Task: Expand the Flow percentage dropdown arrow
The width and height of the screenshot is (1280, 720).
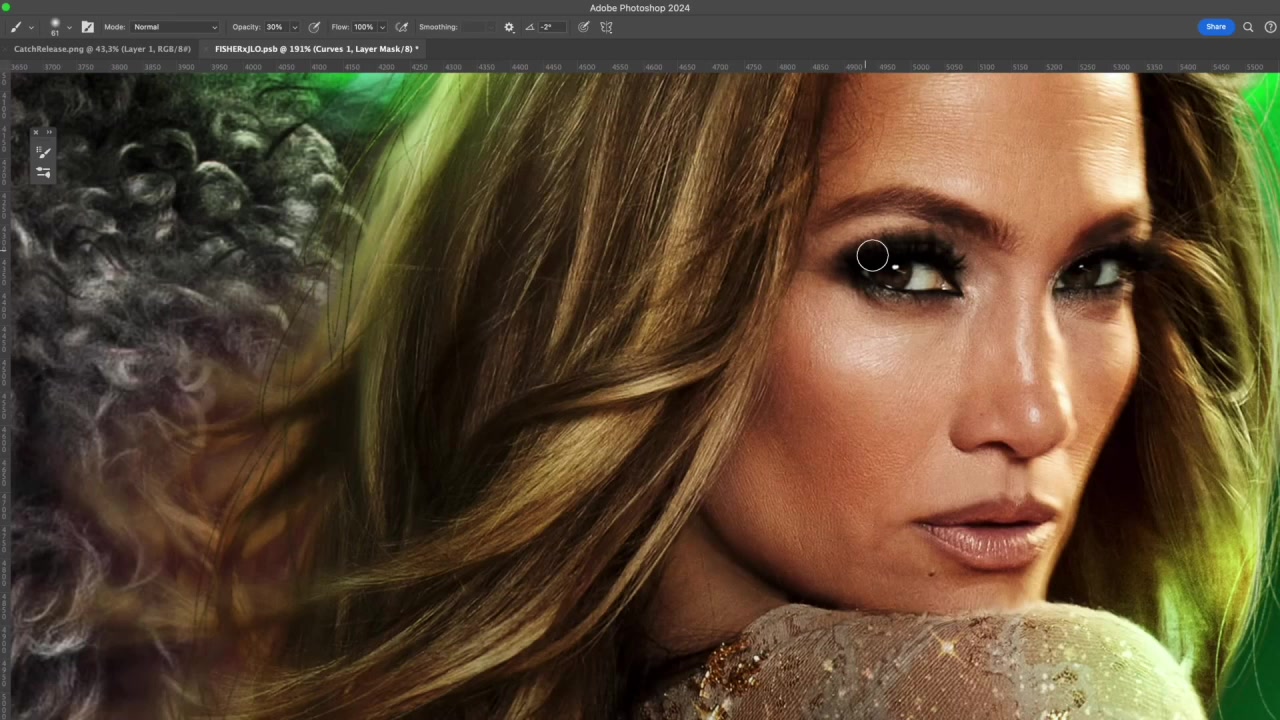Action: tap(382, 27)
